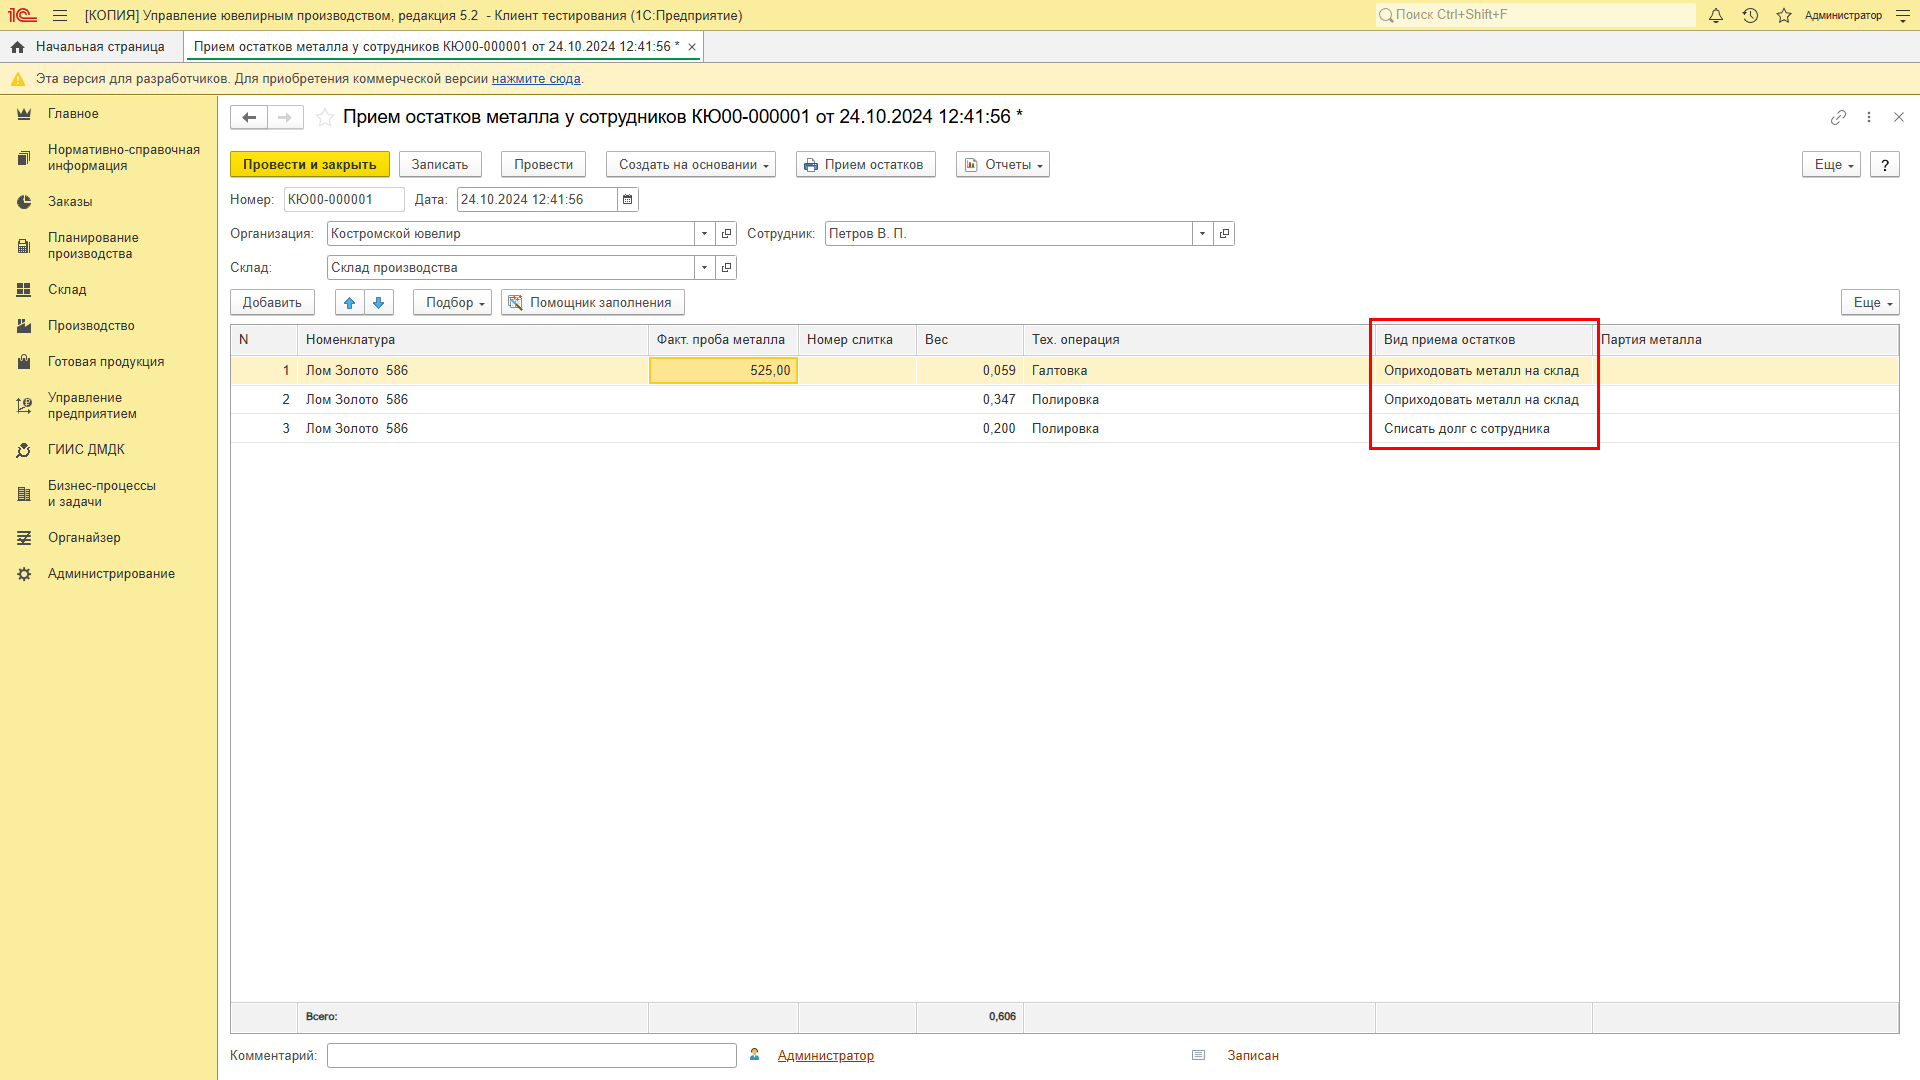The image size is (1920, 1080).
Task: Open notifications bell icon
Action: click(1716, 15)
